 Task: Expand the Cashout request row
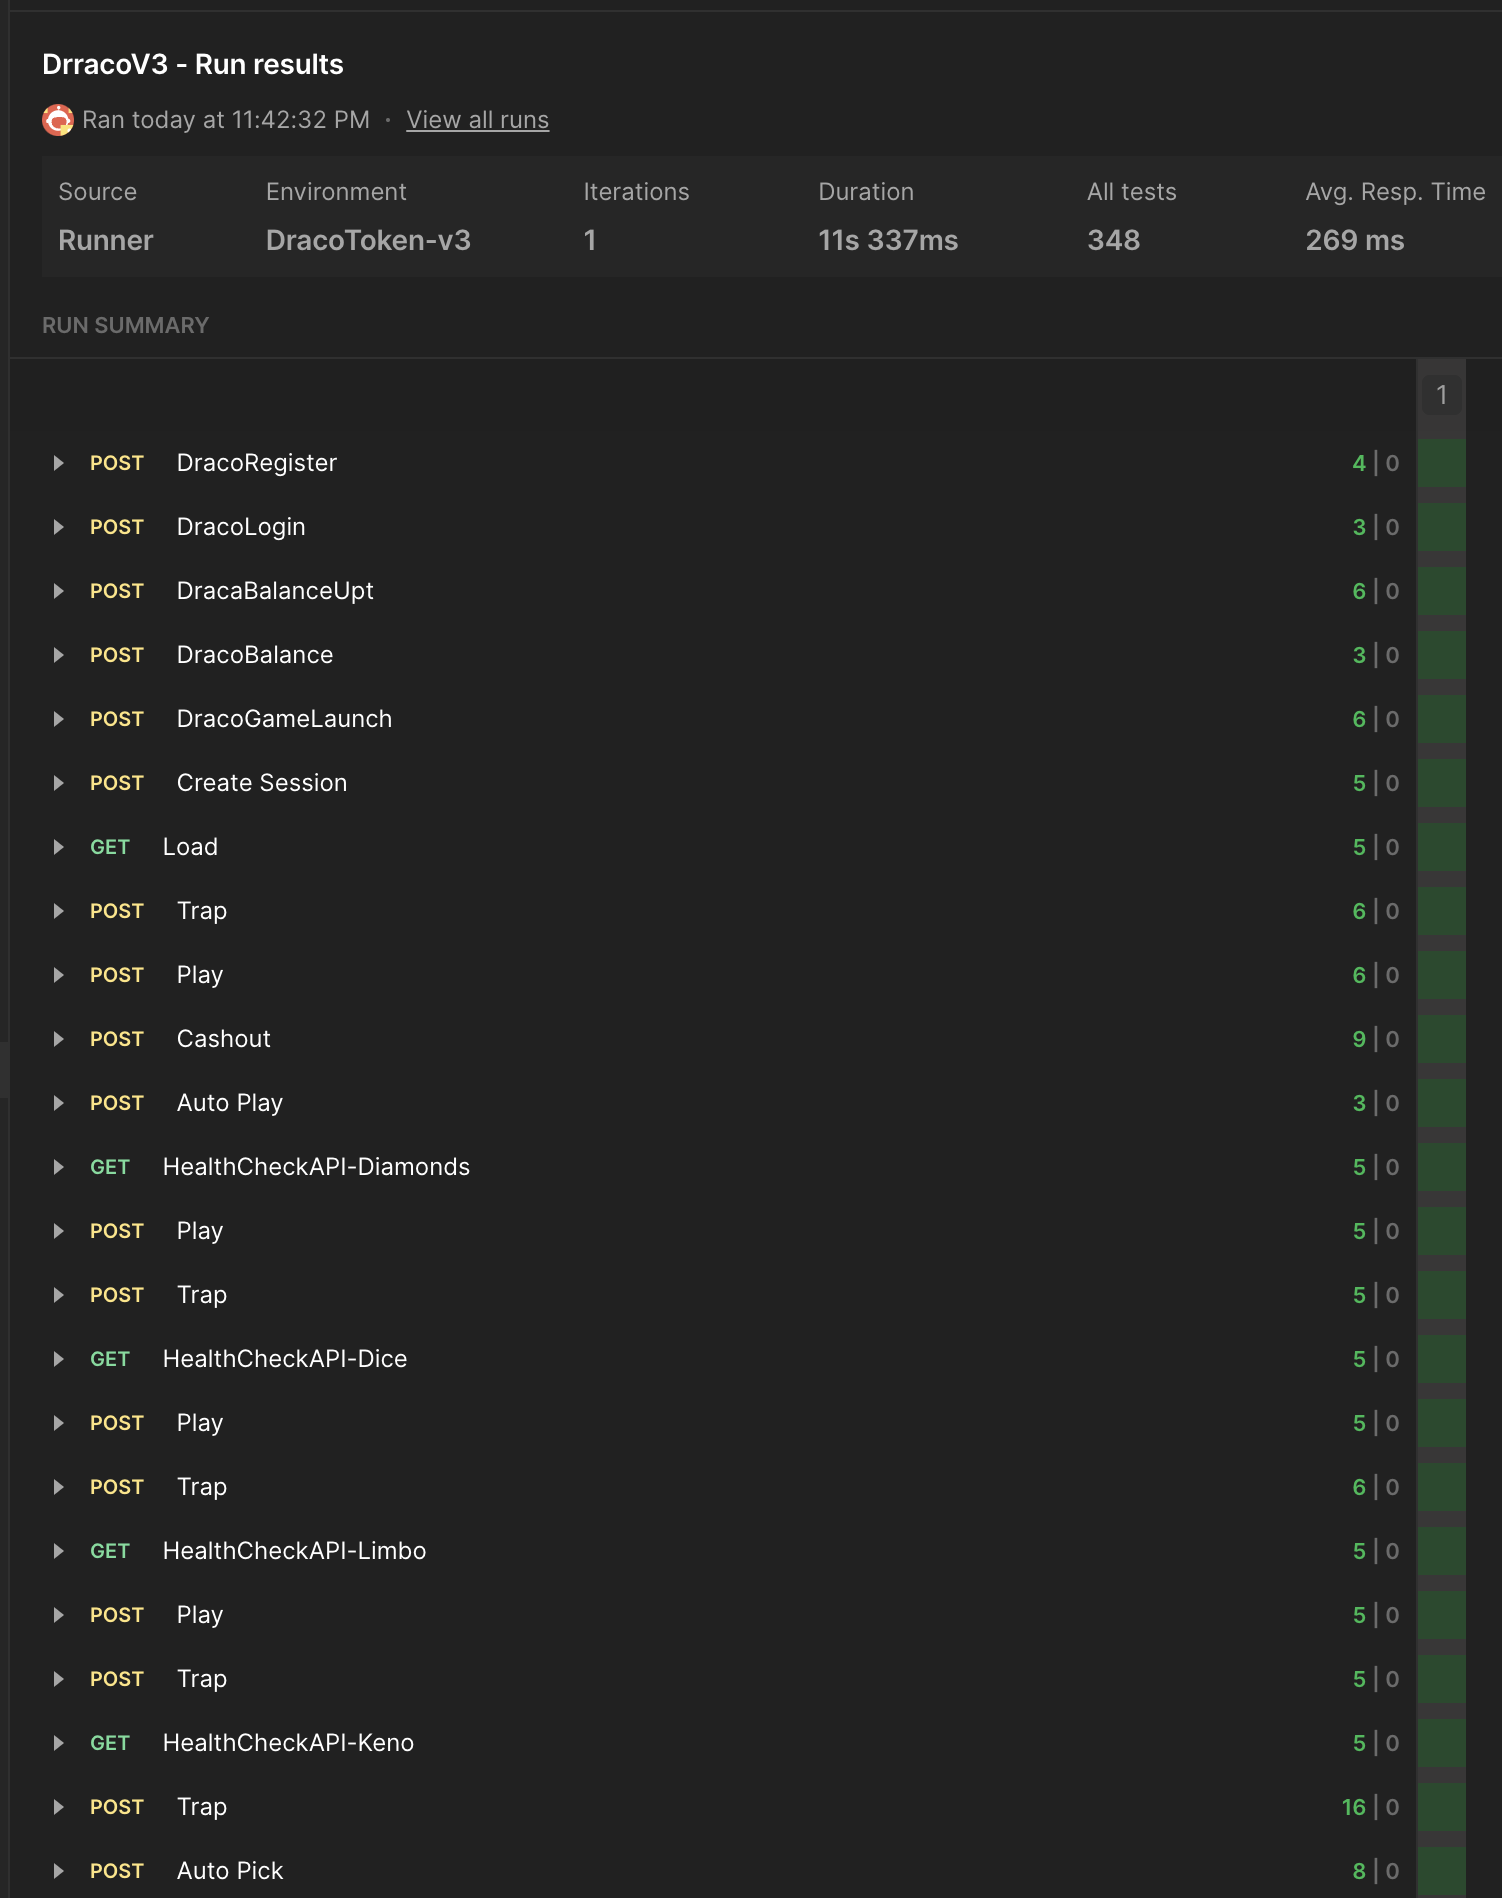[x=59, y=1039]
